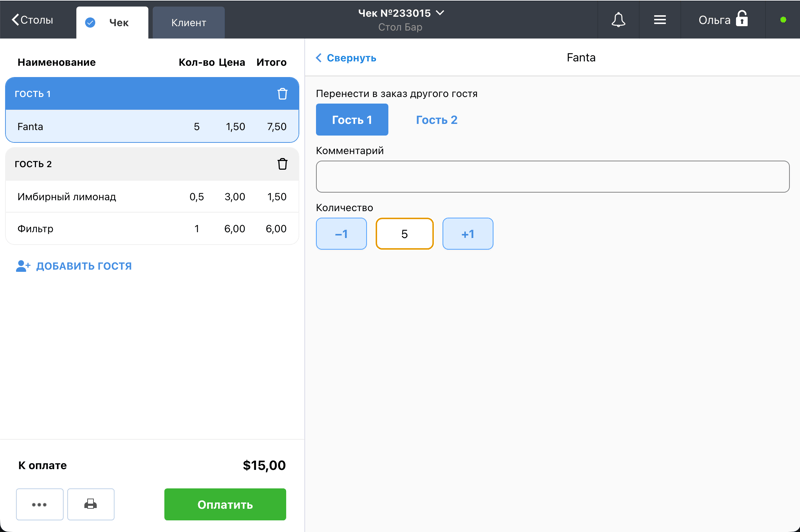The width and height of the screenshot is (800, 532).
Task: Open notifications bell
Action: pos(618,20)
